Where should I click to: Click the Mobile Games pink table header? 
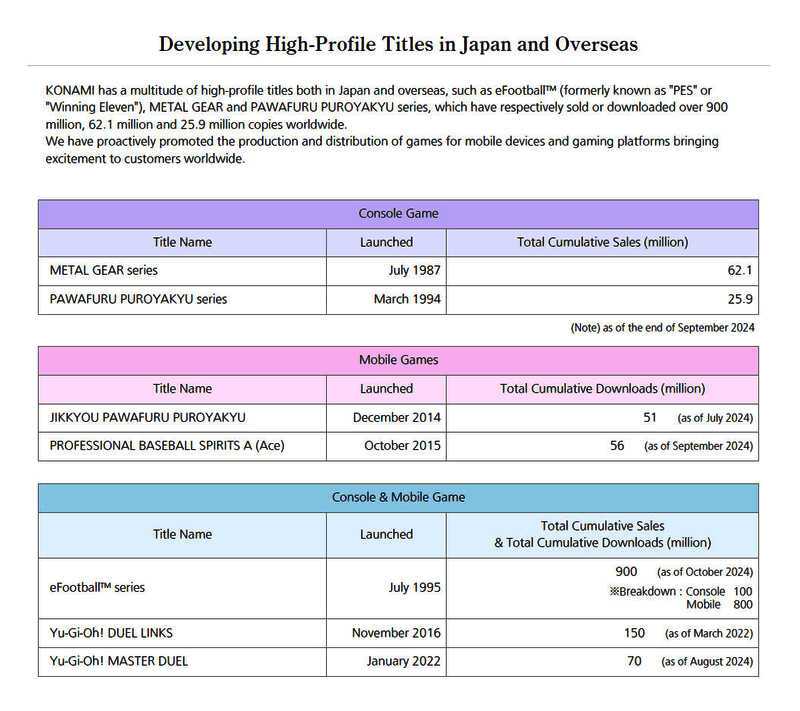398,360
